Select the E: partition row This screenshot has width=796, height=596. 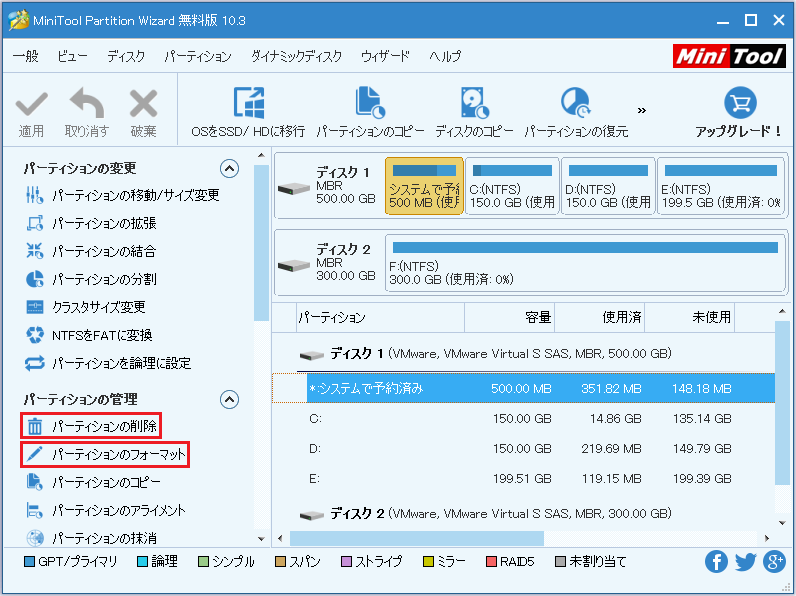523,478
